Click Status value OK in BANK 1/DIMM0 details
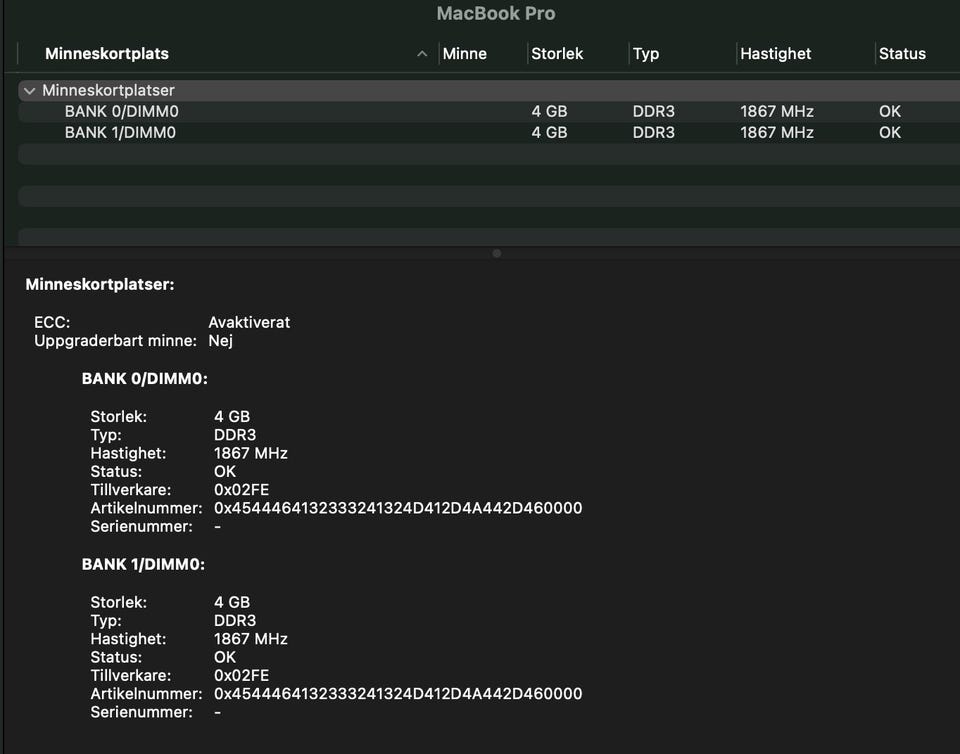This screenshot has width=960, height=754. 225,657
